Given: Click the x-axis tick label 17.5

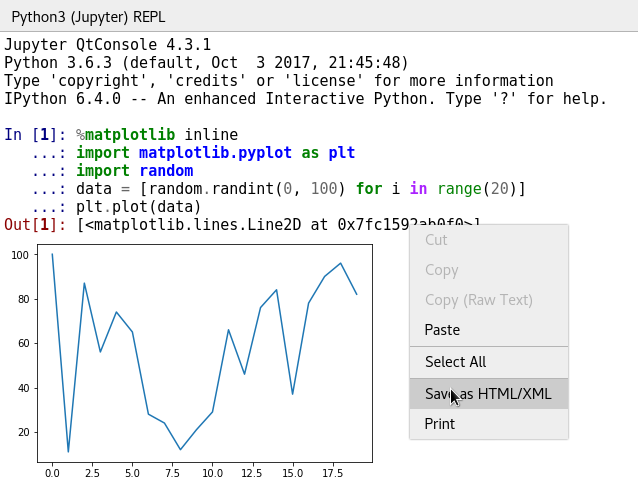Looking at the screenshot, I should point(332,473).
